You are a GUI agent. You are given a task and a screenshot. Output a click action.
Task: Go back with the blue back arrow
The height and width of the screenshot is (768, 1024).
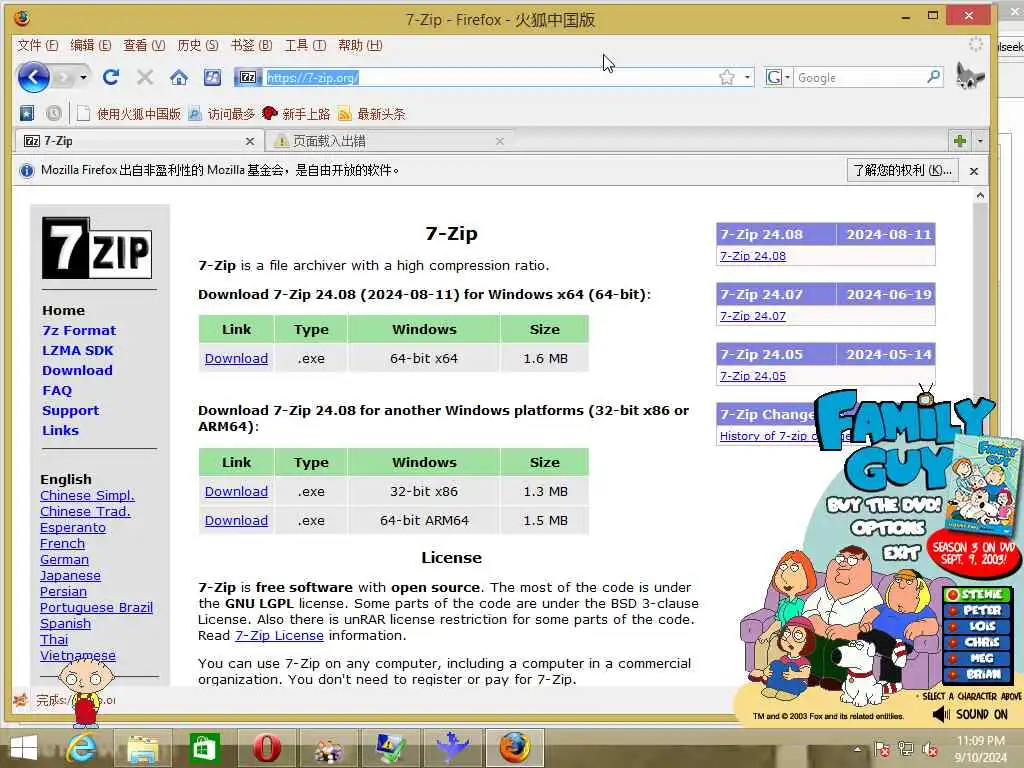33,78
